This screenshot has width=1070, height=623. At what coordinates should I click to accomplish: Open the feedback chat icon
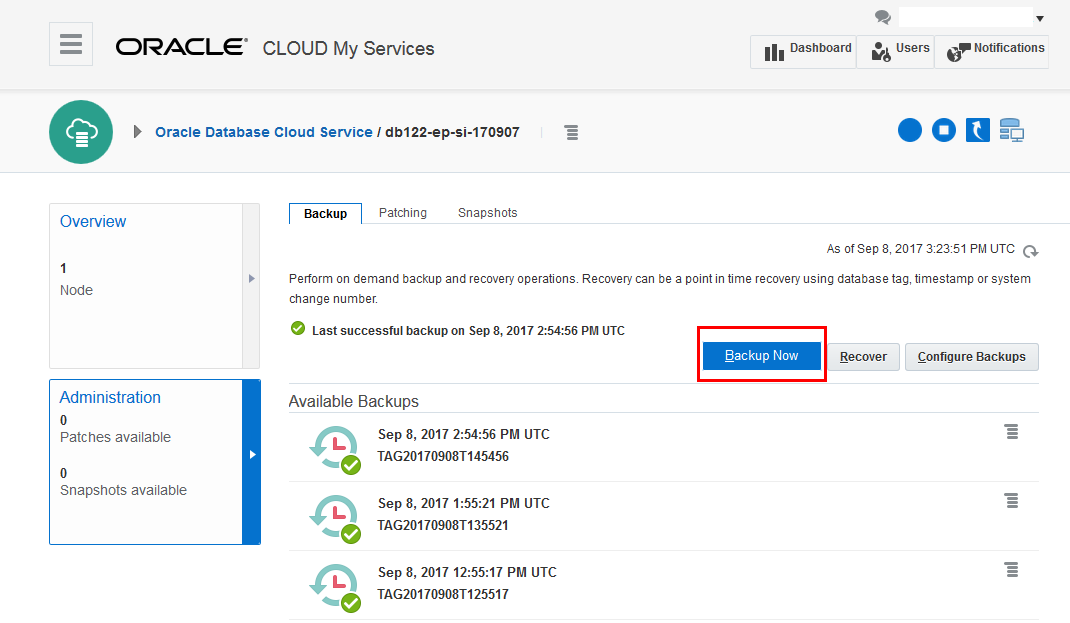click(881, 18)
